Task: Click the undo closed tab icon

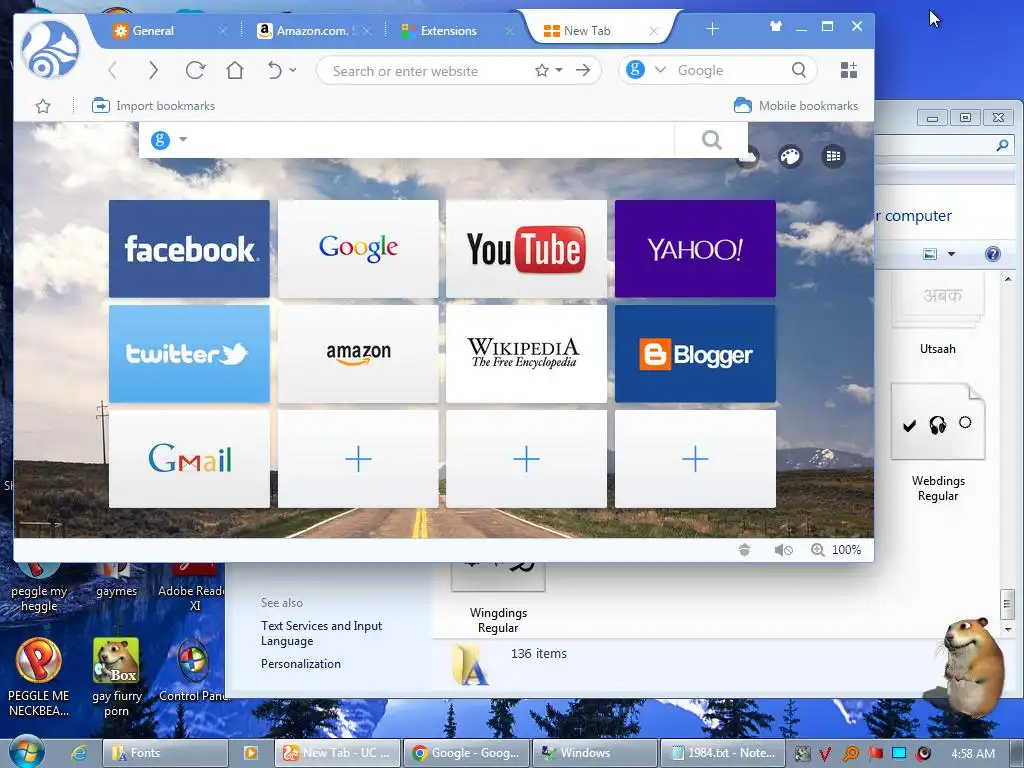Action: coord(275,70)
